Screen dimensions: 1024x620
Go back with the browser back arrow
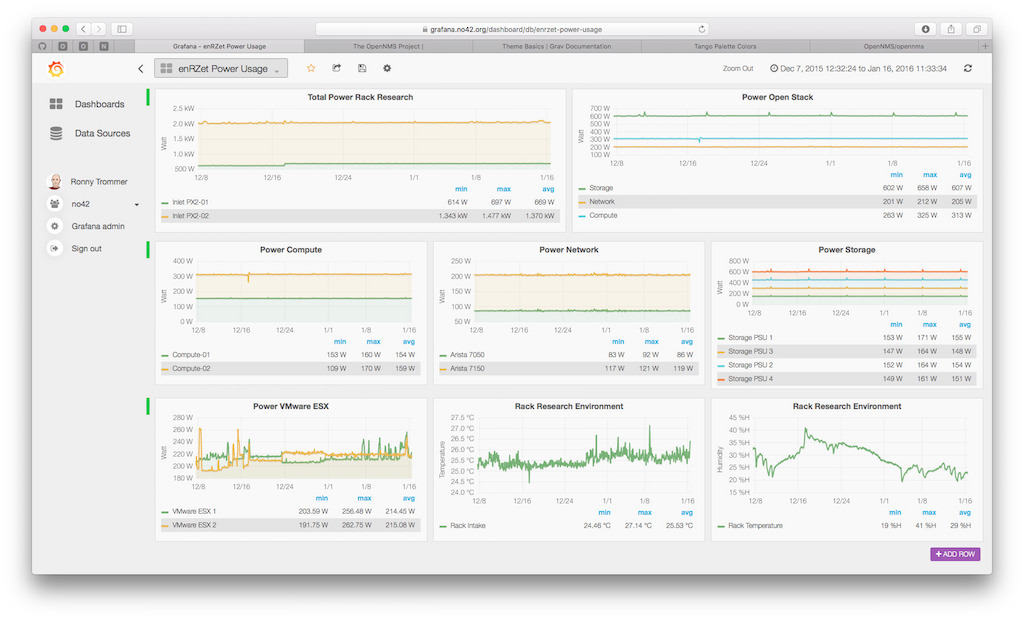click(83, 29)
